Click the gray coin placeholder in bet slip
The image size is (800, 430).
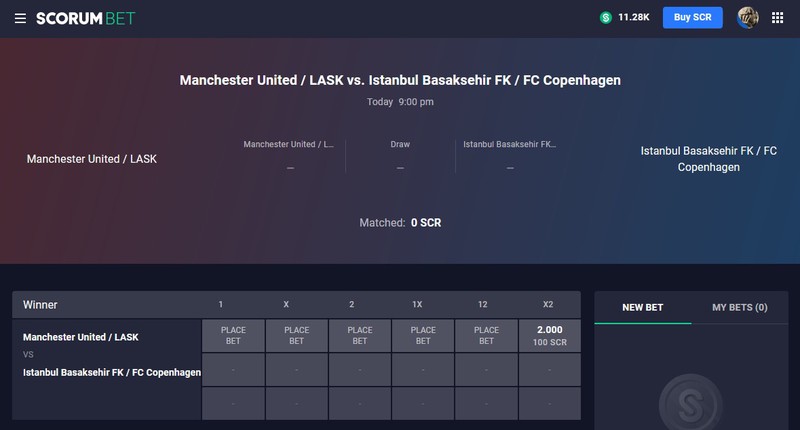[691, 402]
